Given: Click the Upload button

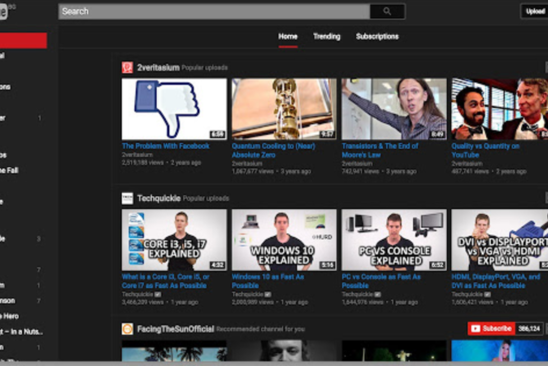Looking at the screenshot, I should pyautogui.click(x=535, y=11).
